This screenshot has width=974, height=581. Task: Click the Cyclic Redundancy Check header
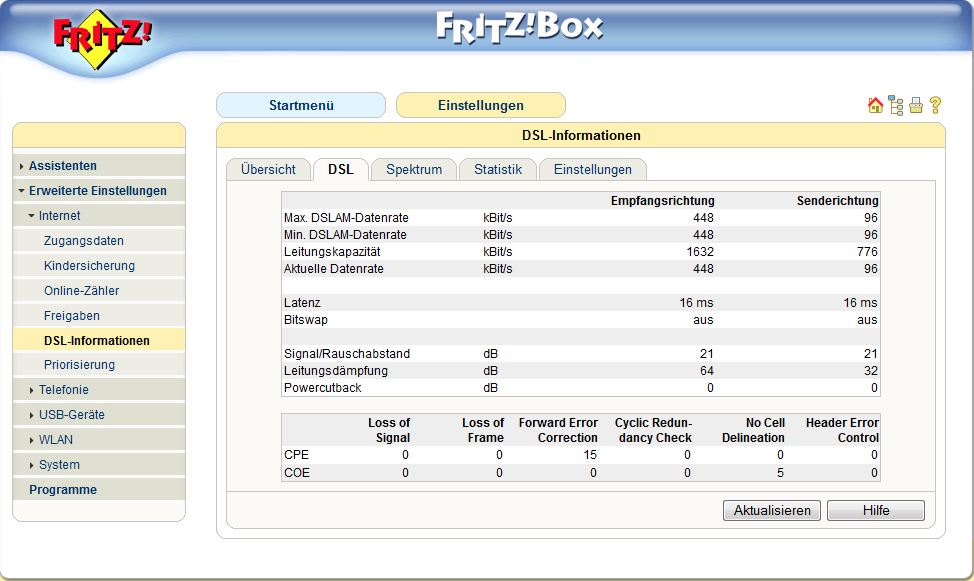[653, 430]
